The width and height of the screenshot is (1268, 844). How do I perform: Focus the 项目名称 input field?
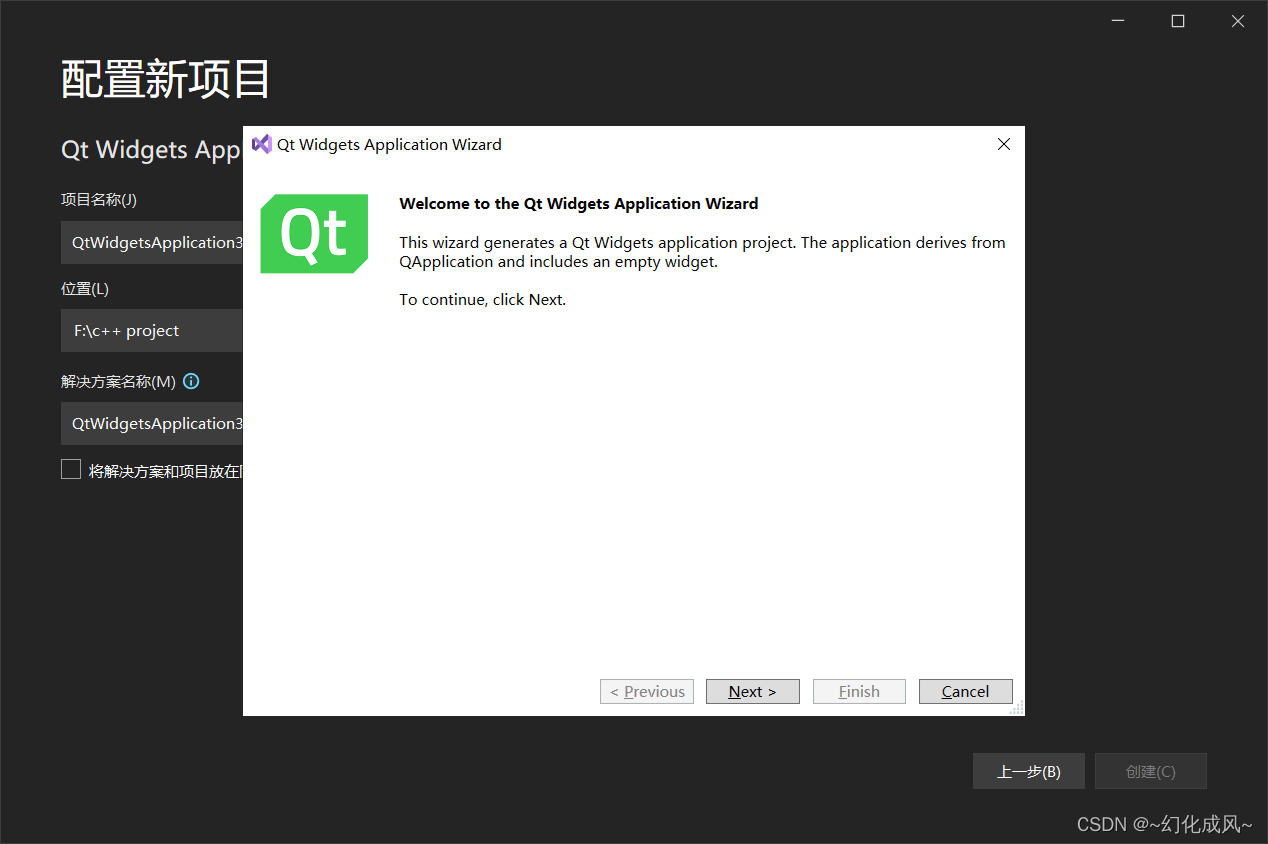click(x=152, y=243)
